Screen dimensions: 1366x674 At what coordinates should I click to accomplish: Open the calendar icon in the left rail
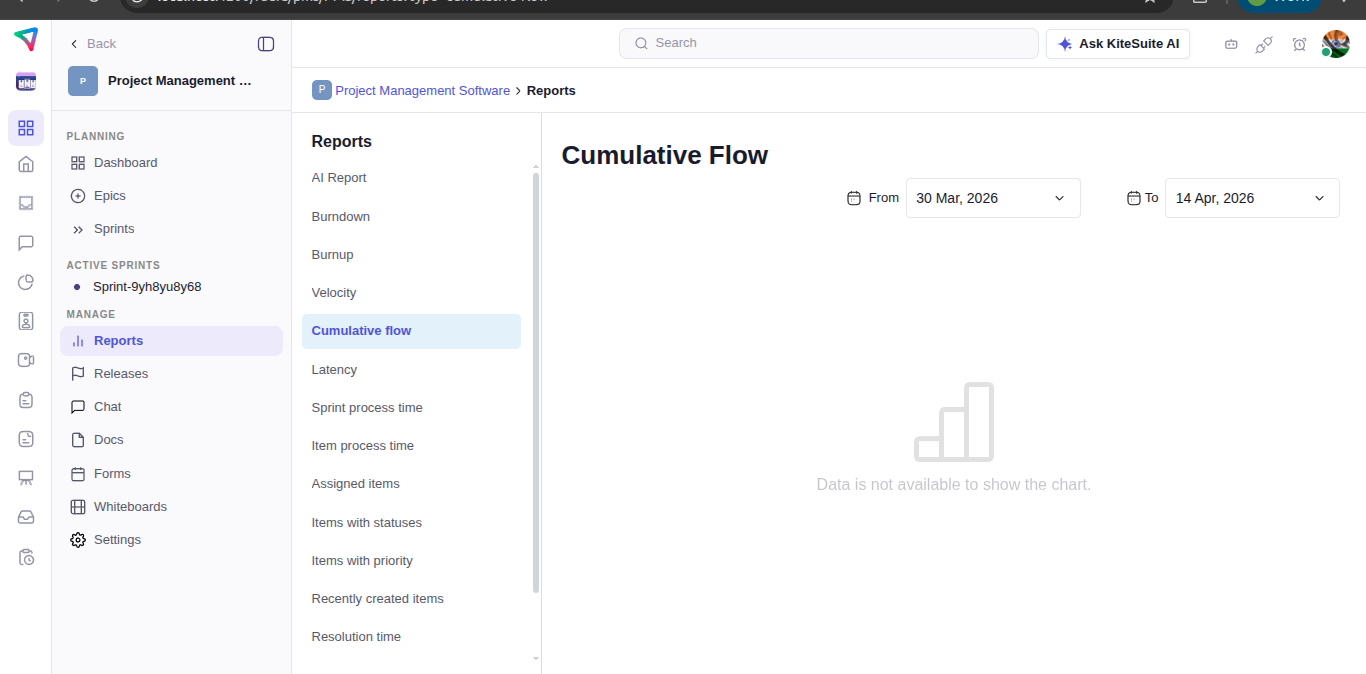[x=26, y=82]
